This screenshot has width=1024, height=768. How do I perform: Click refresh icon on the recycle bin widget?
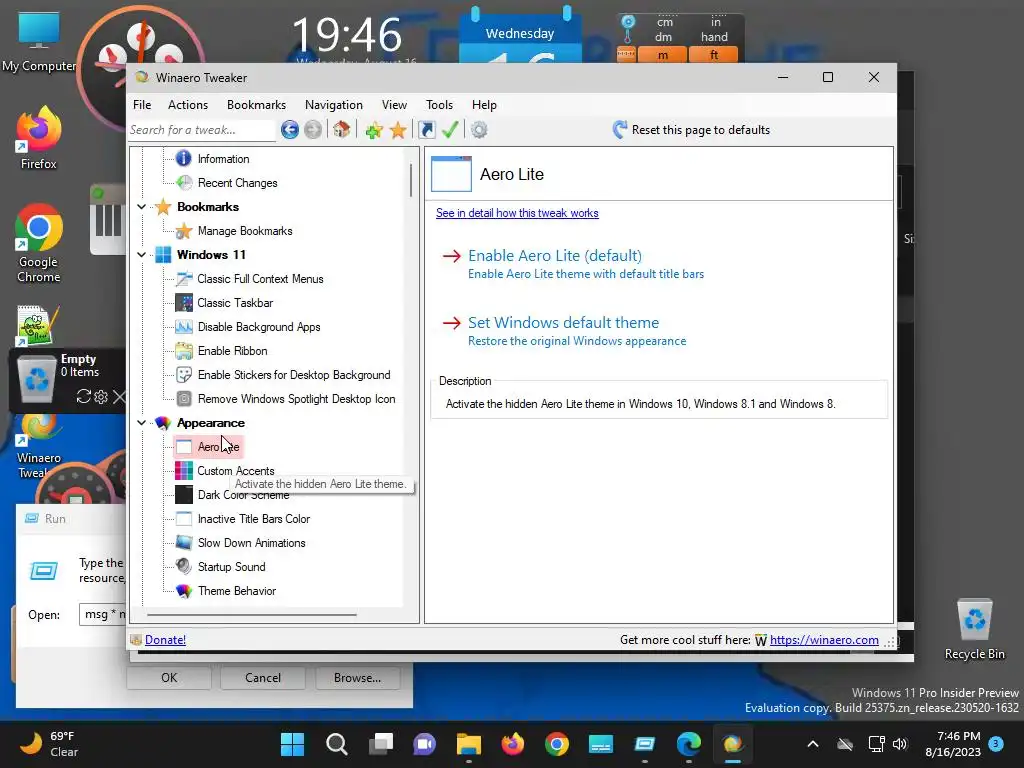tap(84, 396)
